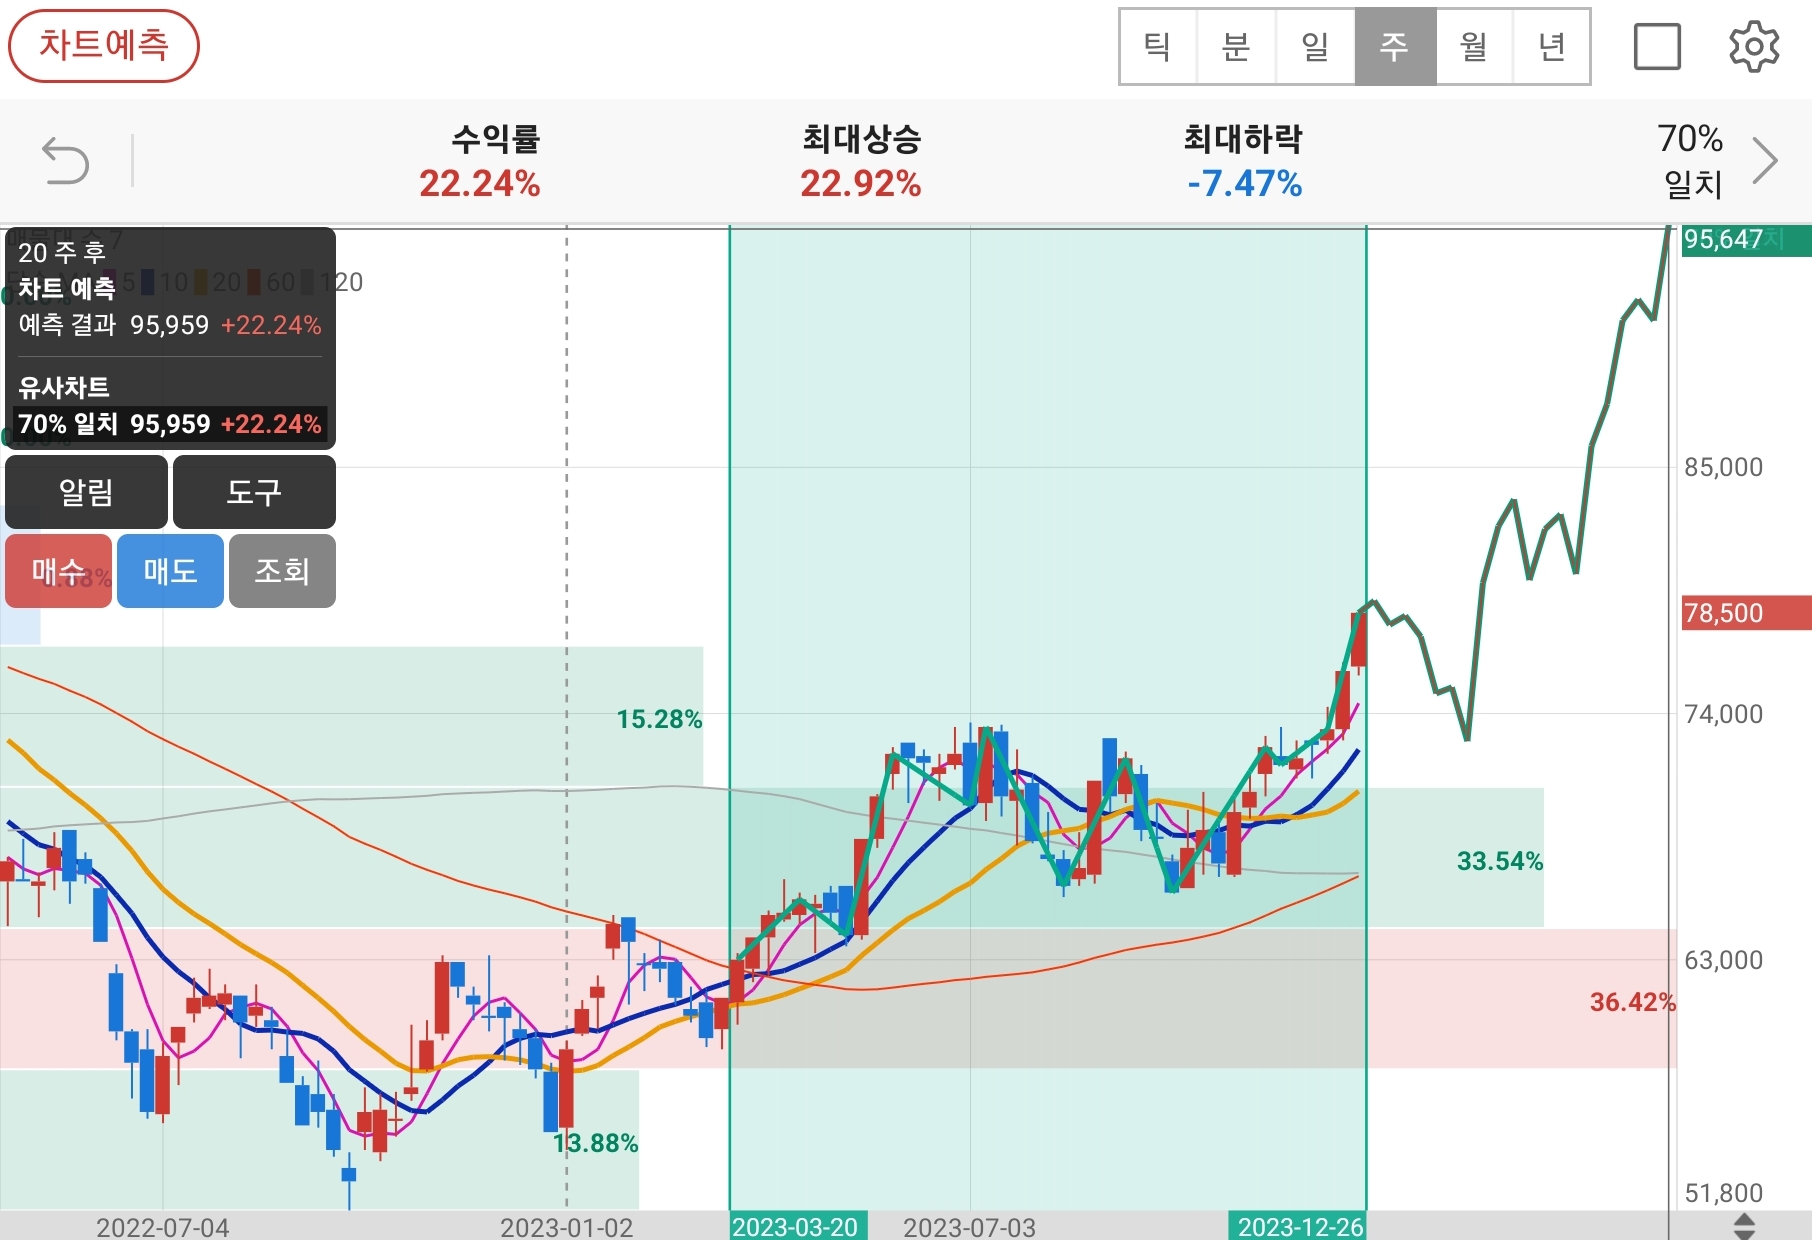Adjust the vertical axis scale stepper arrows
This screenshot has height=1240, width=1812.
(x=1744, y=1226)
